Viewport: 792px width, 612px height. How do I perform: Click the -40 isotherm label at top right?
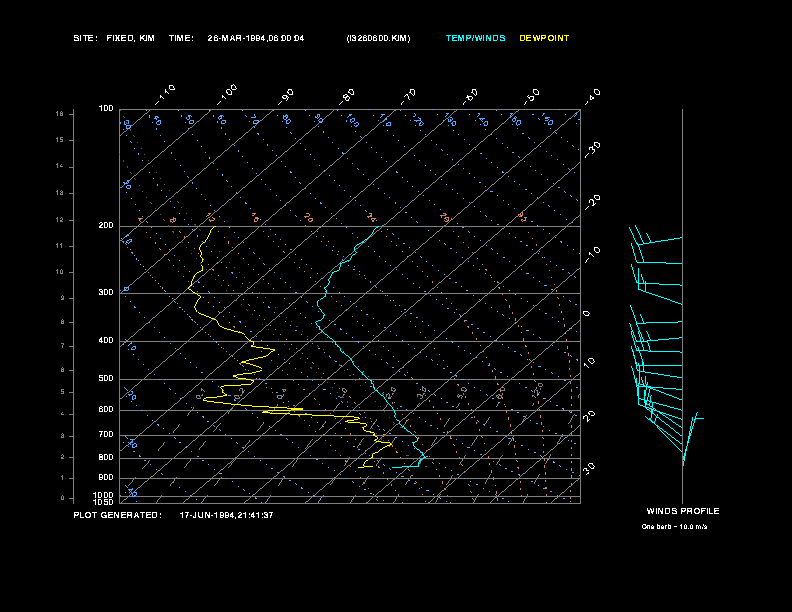point(592,96)
